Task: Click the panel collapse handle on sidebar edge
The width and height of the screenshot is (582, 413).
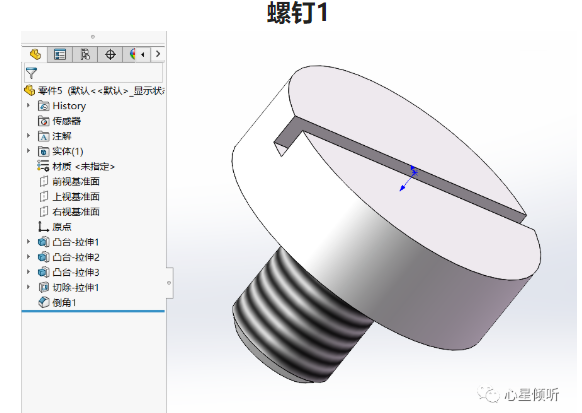Action: pos(170,283)
